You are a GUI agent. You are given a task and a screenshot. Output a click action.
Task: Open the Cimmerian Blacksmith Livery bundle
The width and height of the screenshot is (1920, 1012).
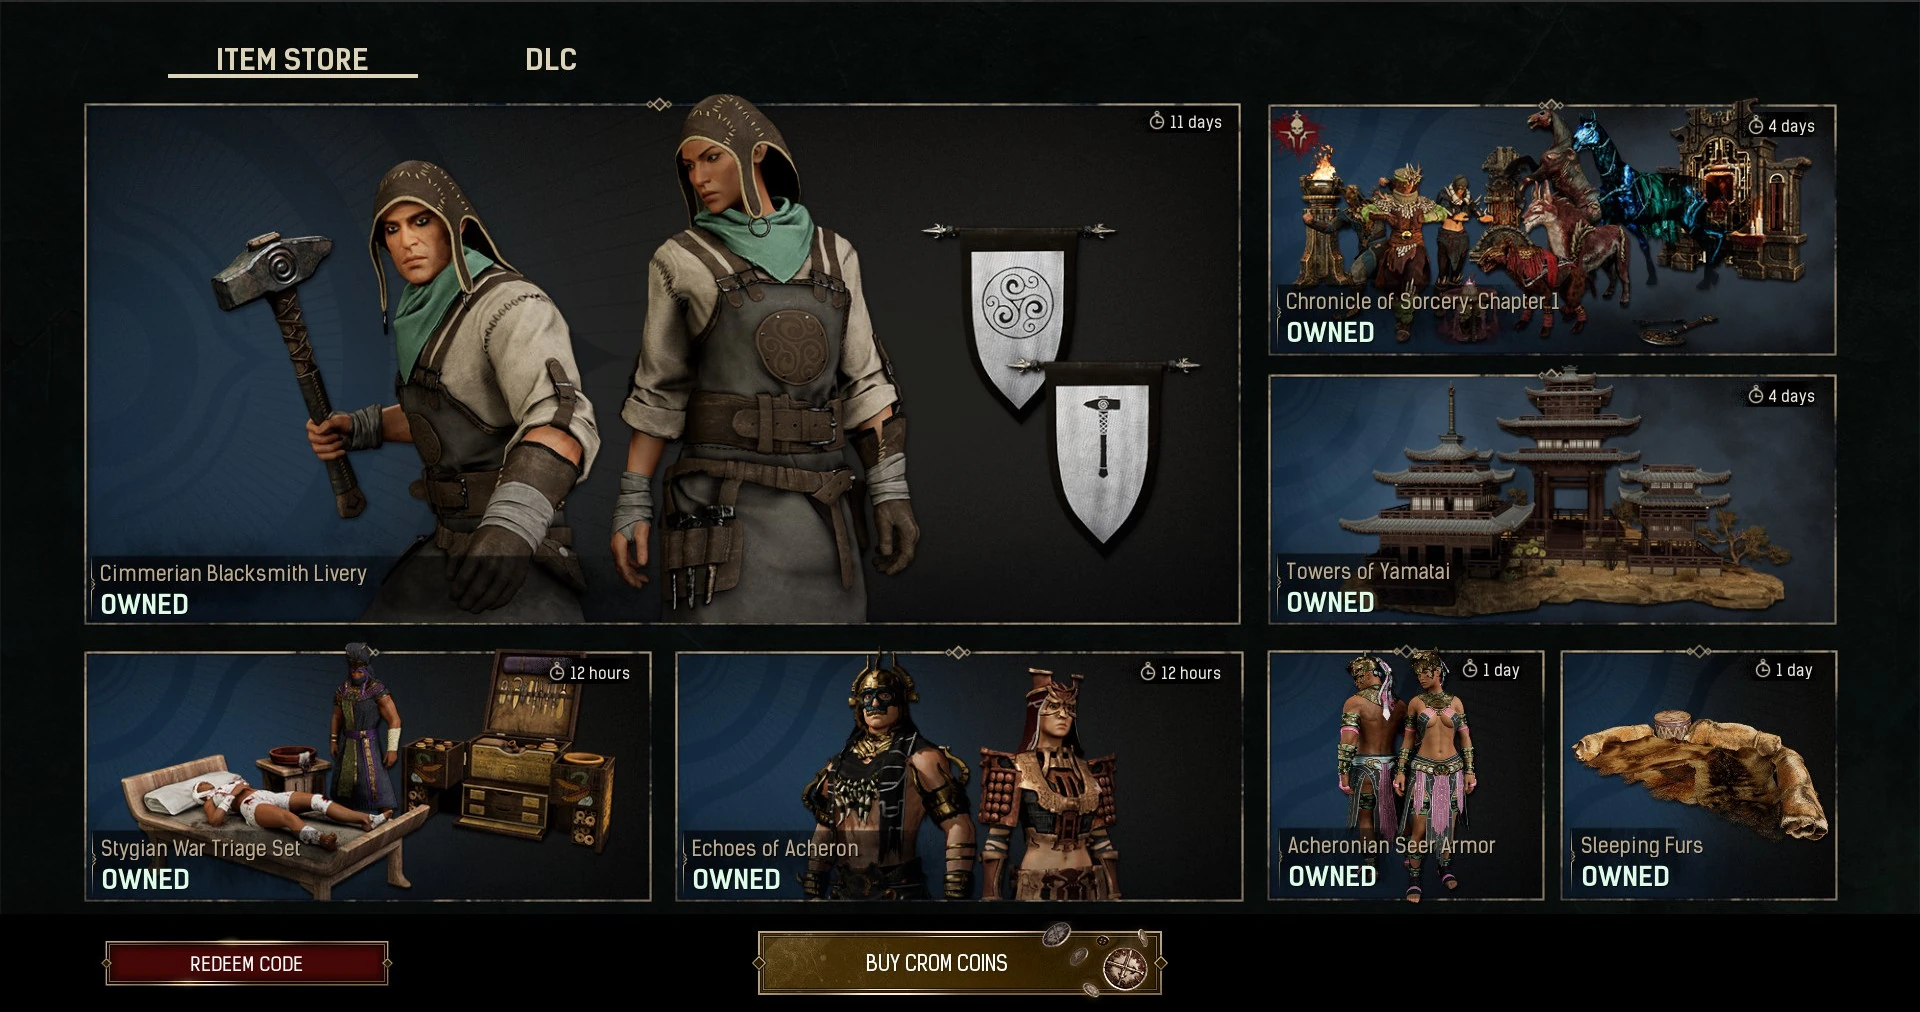[x=662, y=364]
